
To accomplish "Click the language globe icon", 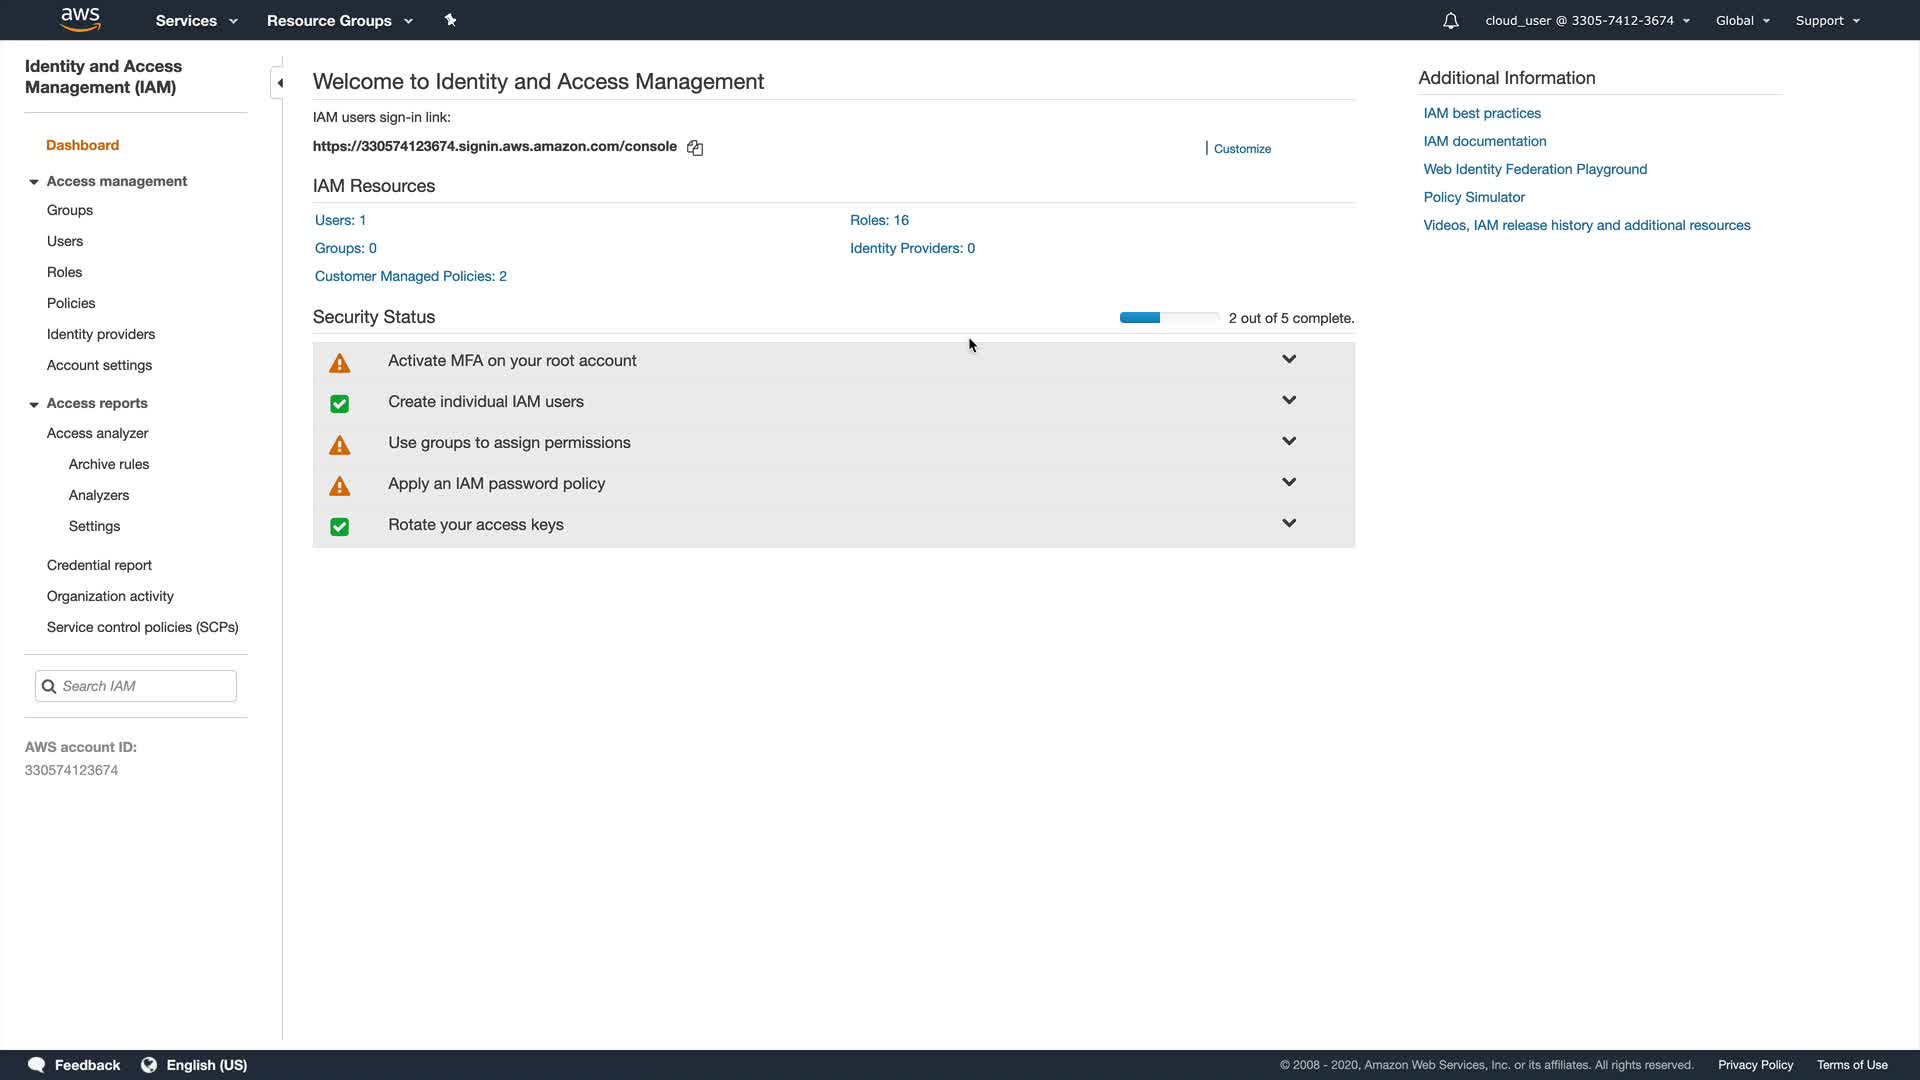I will click(x=149, y=1065).
